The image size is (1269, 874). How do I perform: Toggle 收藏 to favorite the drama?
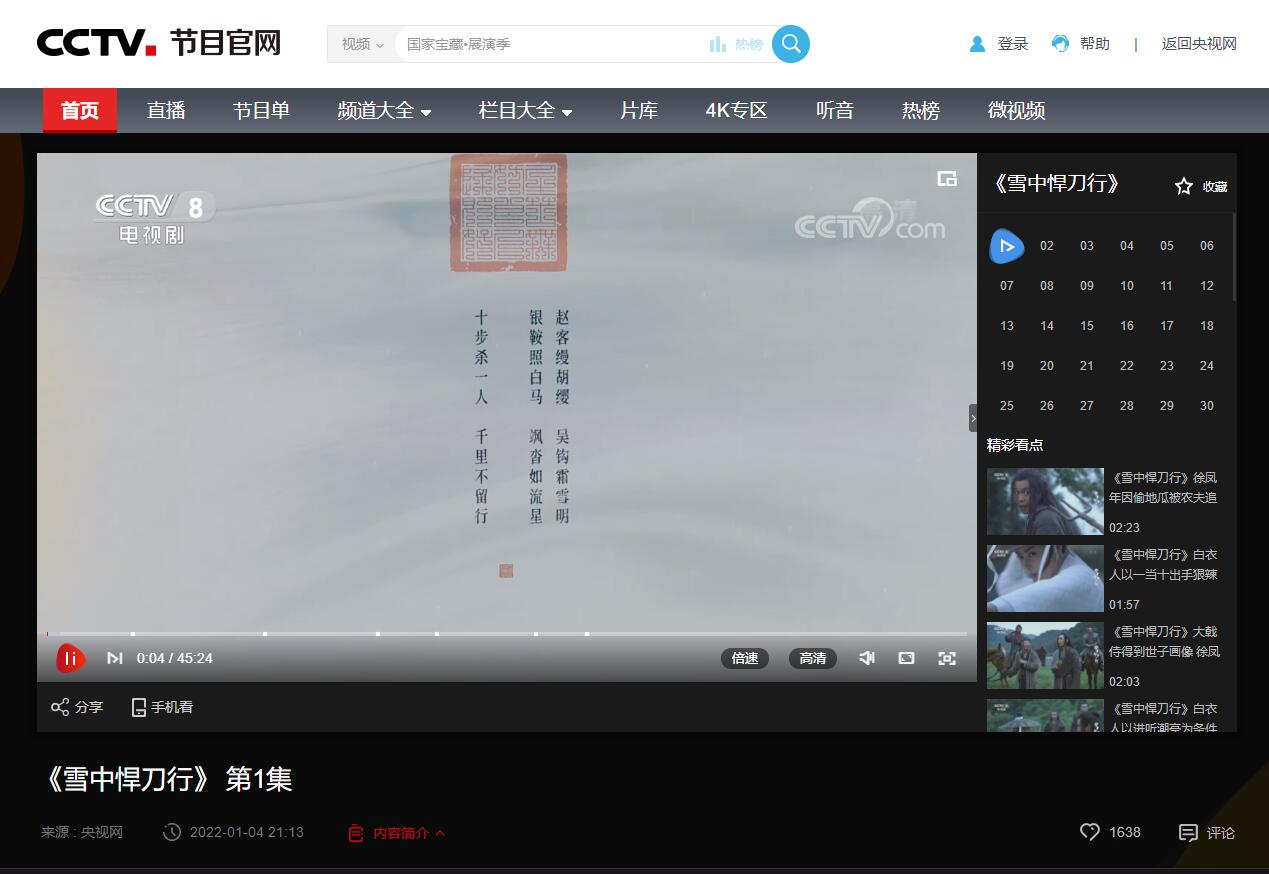1198,185
